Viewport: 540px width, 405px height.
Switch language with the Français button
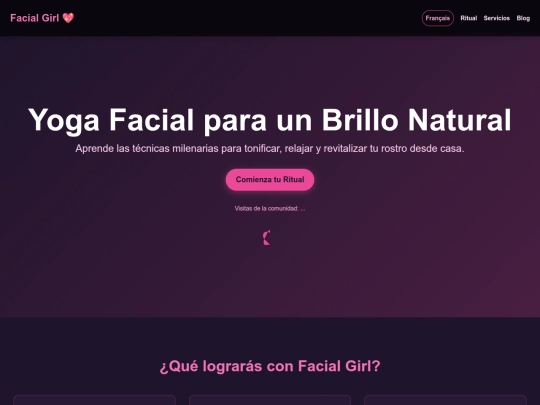[x=437, y=18]
